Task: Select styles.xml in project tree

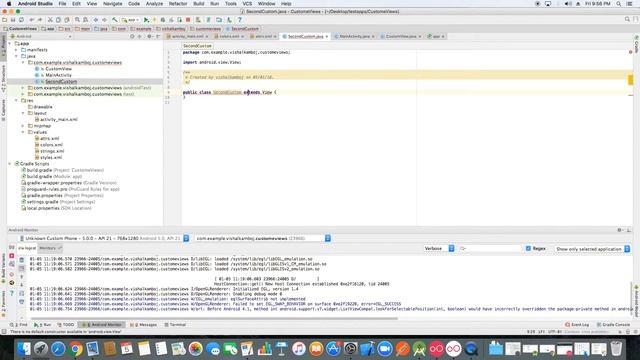Action: (51, 158)
